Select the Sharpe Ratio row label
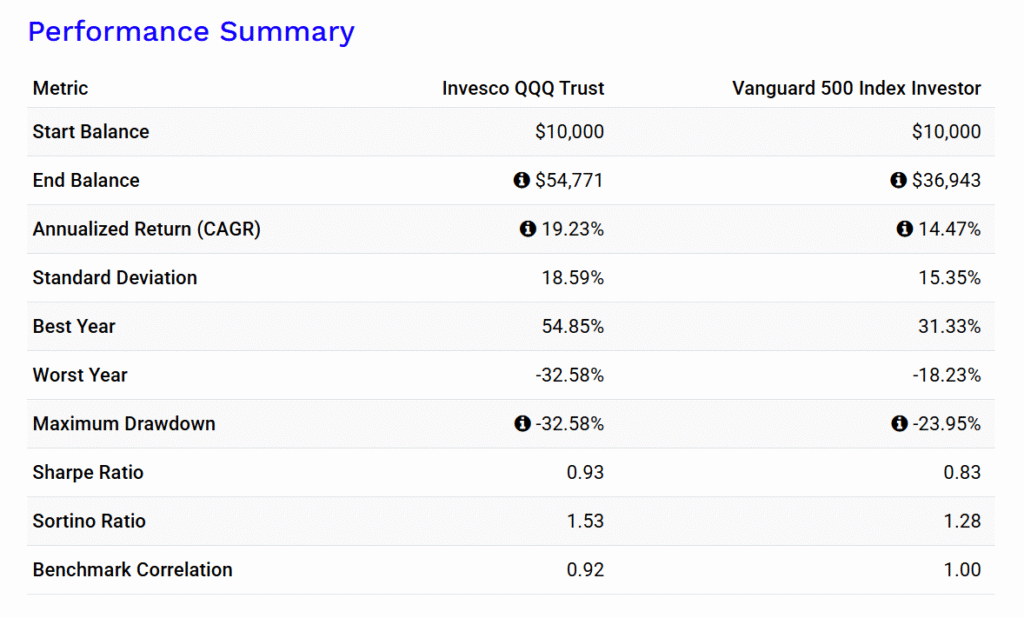The width and height of the screenshot is (1024, 618). tap(88, 472)
